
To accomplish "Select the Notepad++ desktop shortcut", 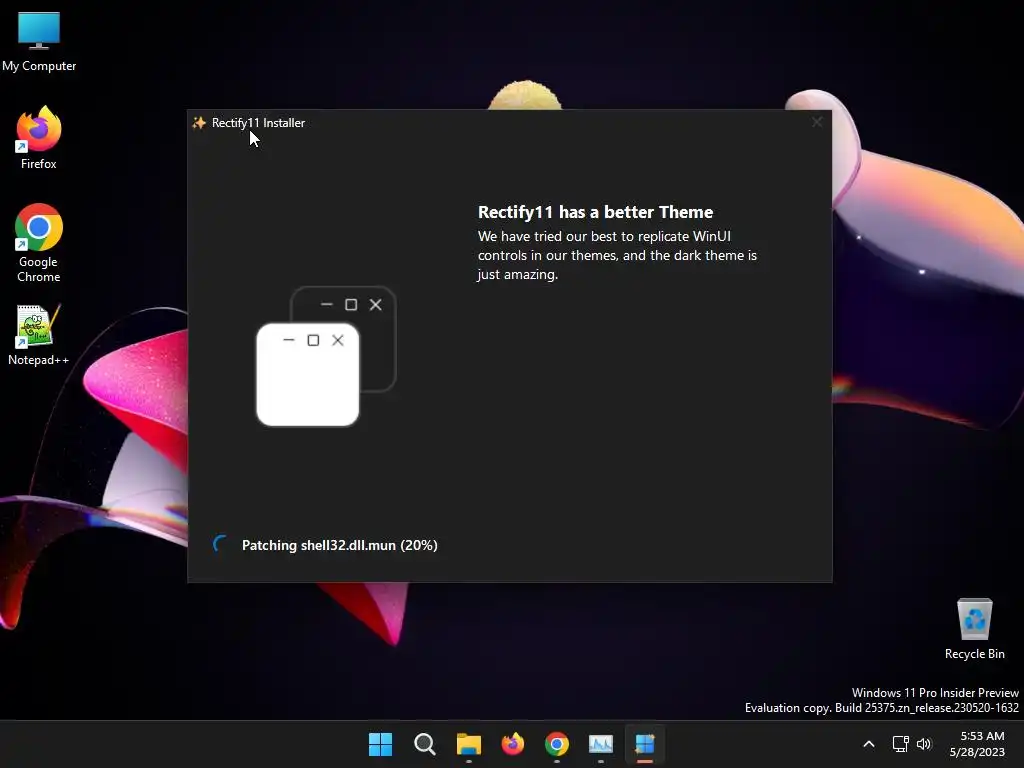I will 39,334.
